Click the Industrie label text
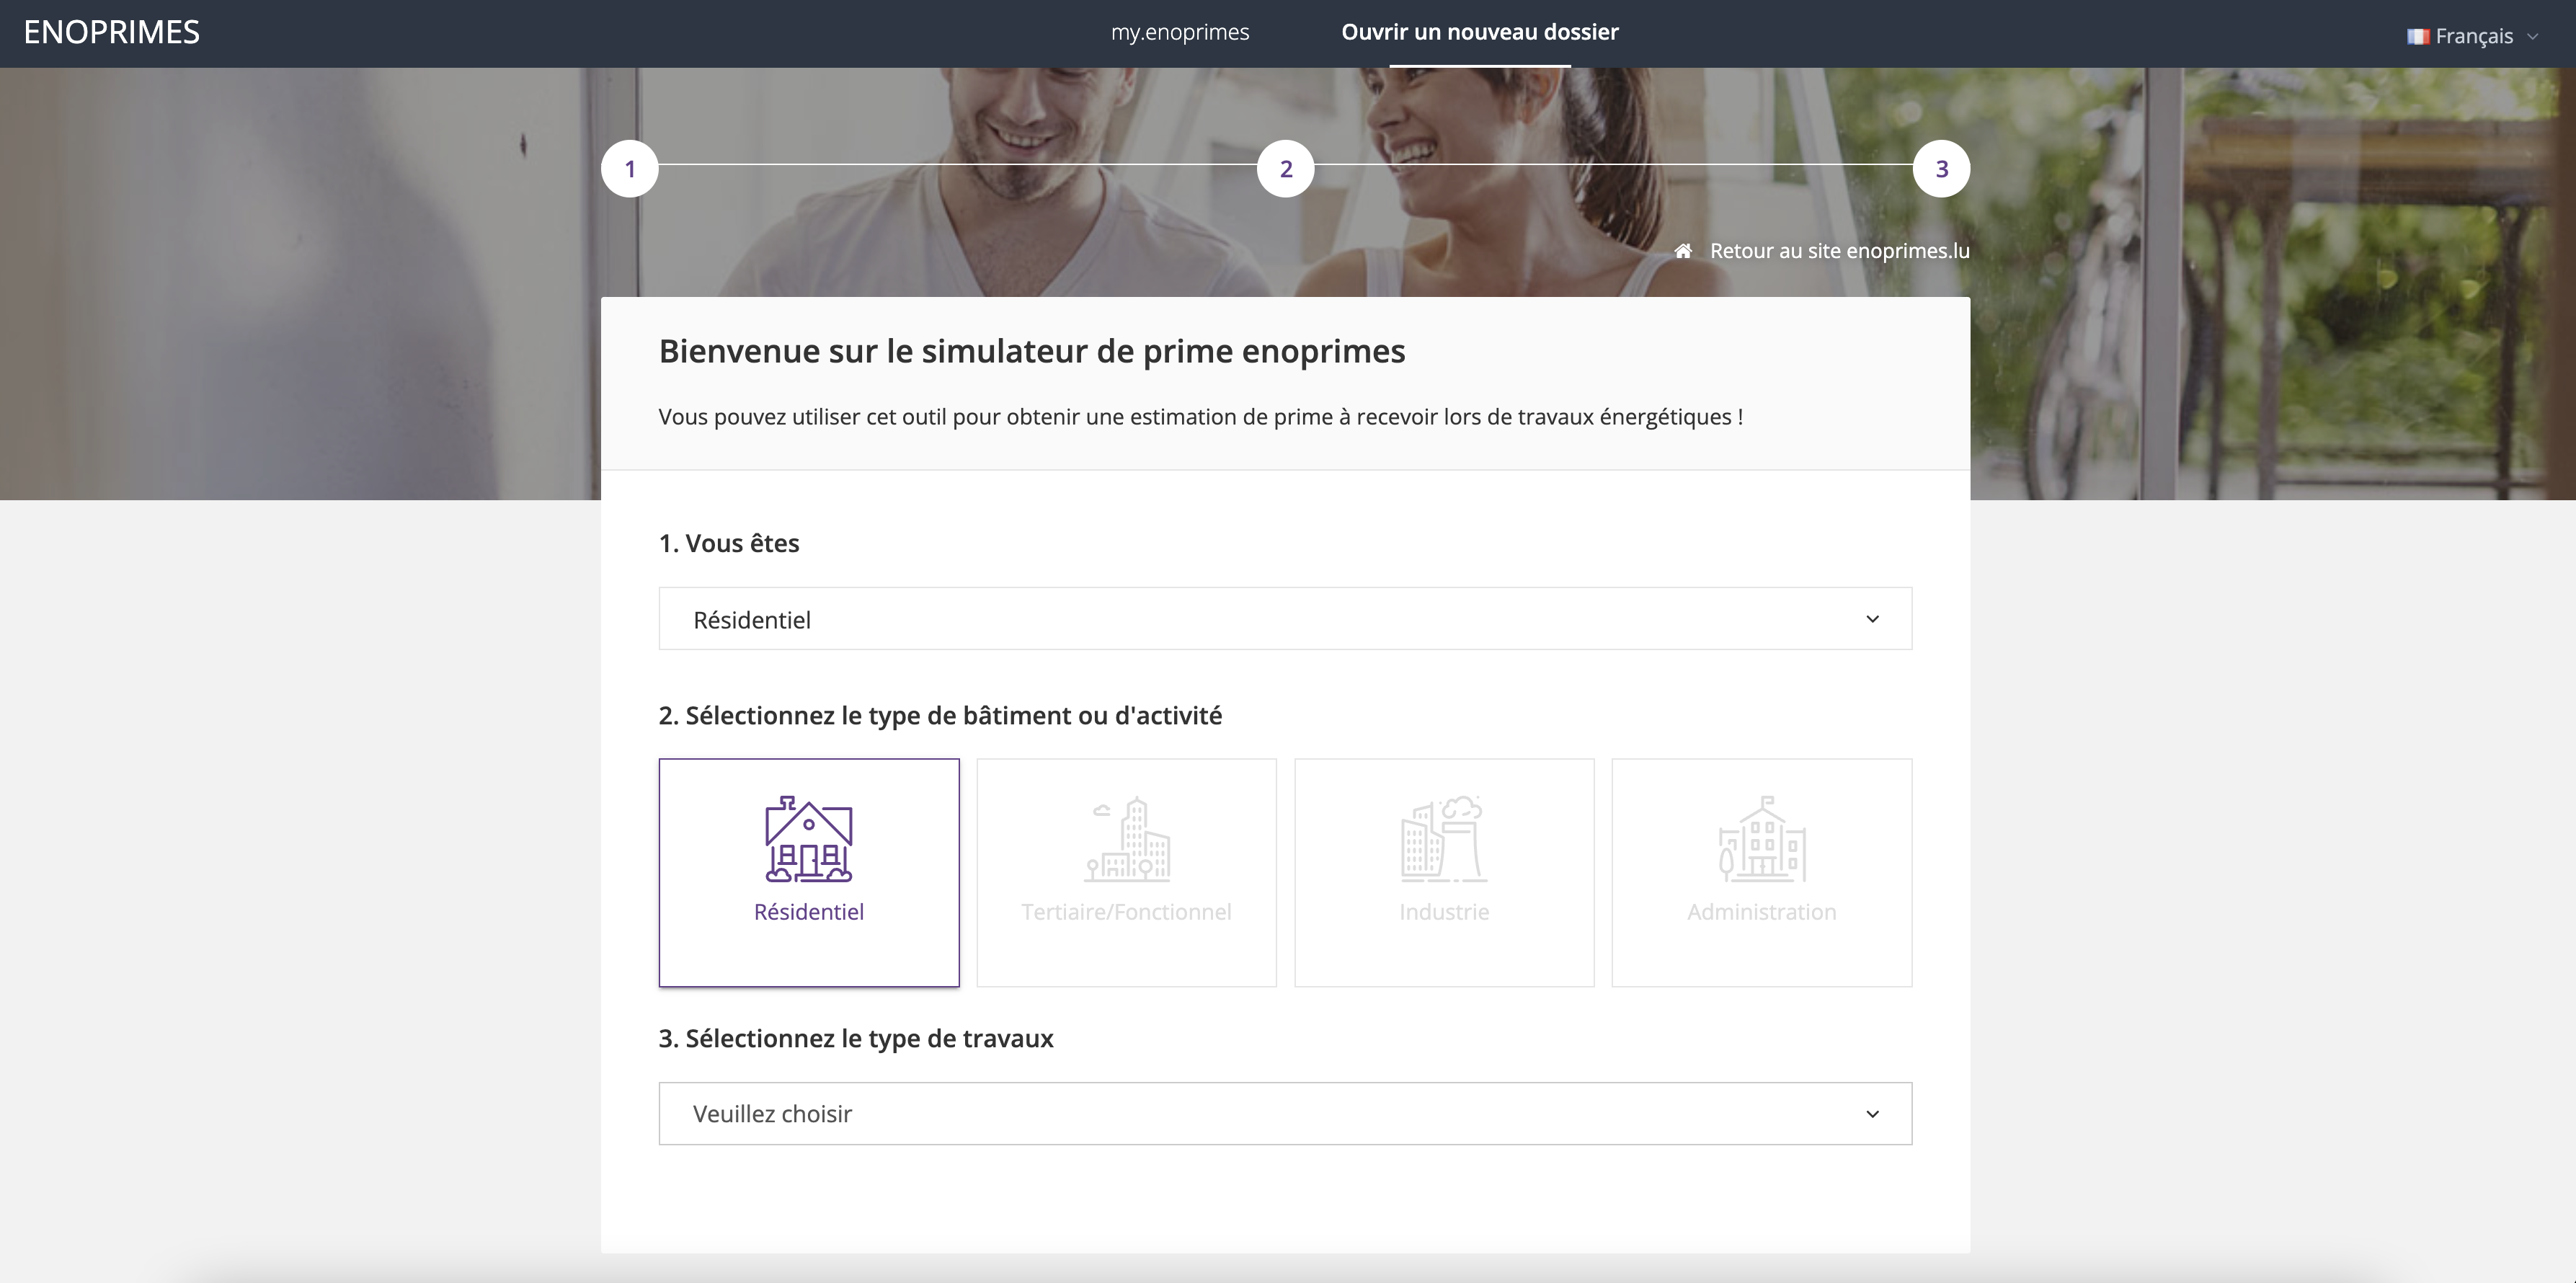Viewport: 2576px width, 1283px height. click(1444, 912)
